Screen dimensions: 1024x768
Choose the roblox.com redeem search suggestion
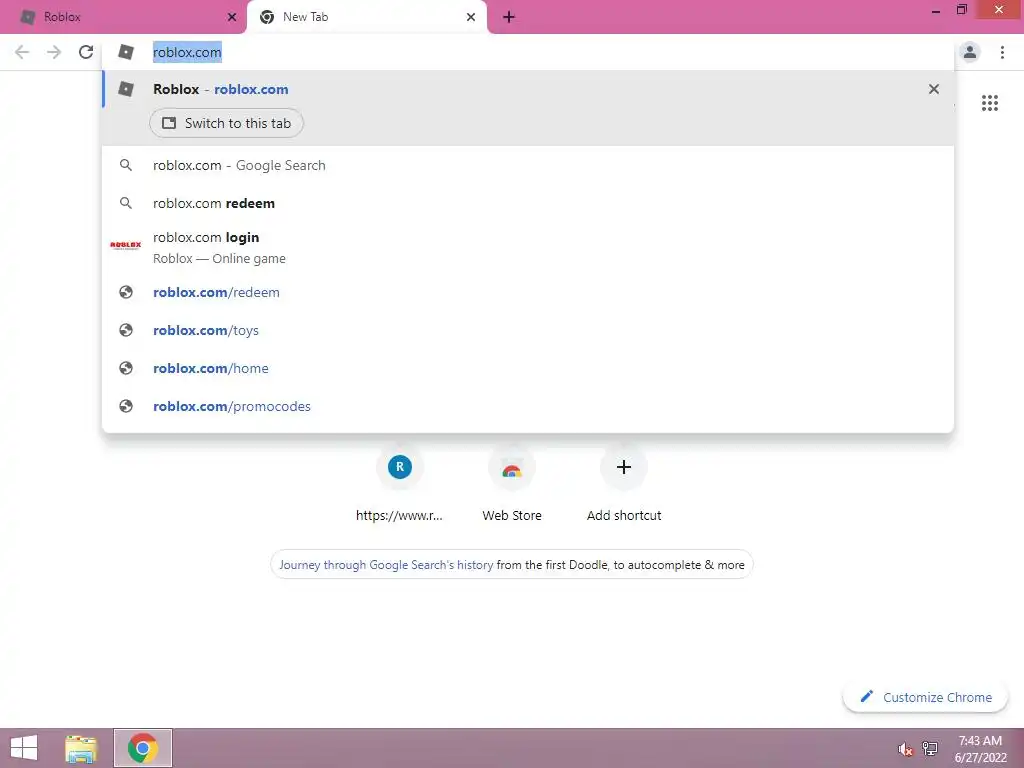[x=528, y=203]
